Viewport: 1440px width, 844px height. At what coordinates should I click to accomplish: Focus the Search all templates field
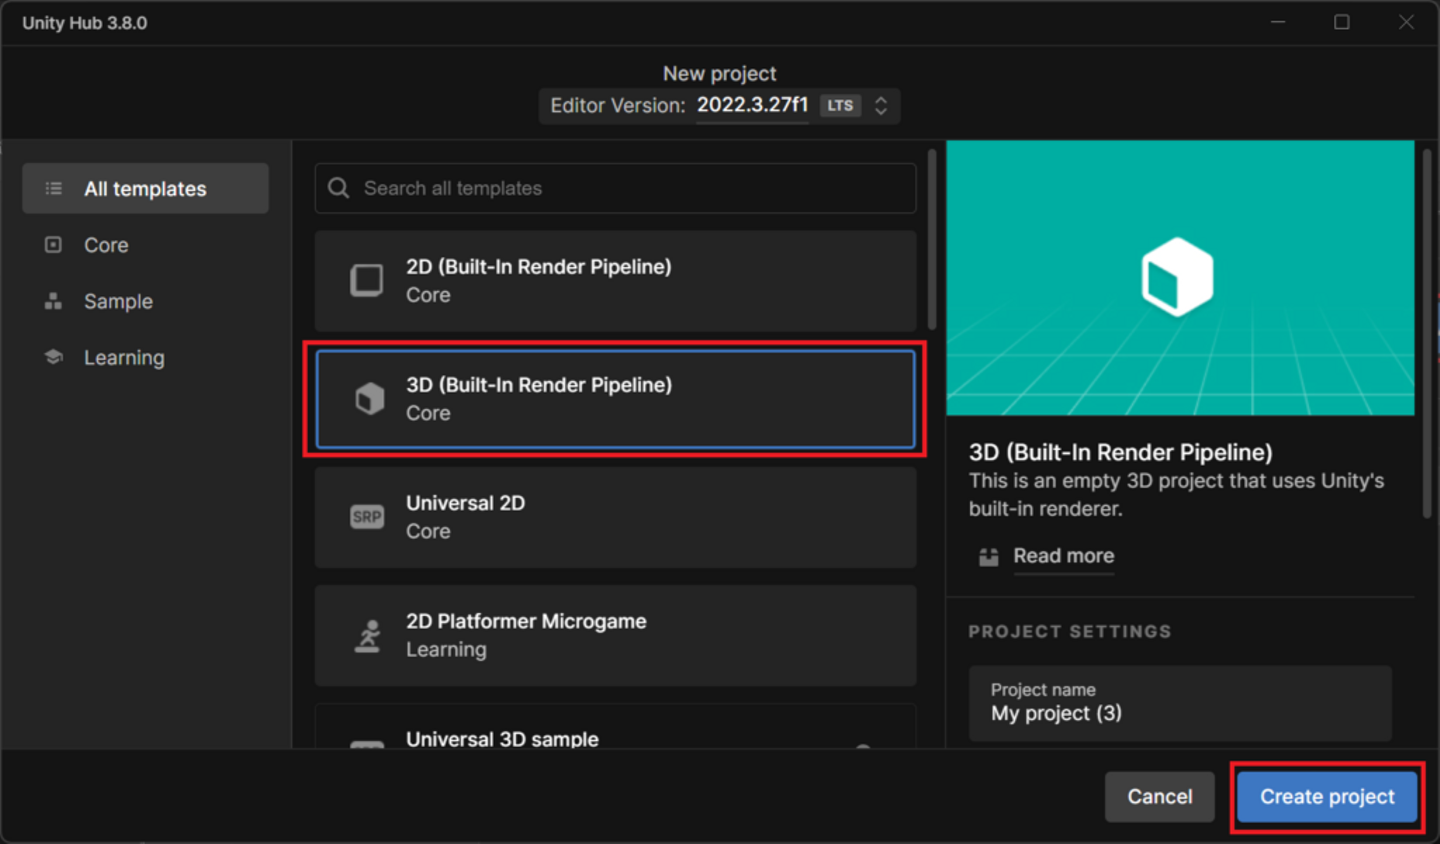(x=630, y=188)
